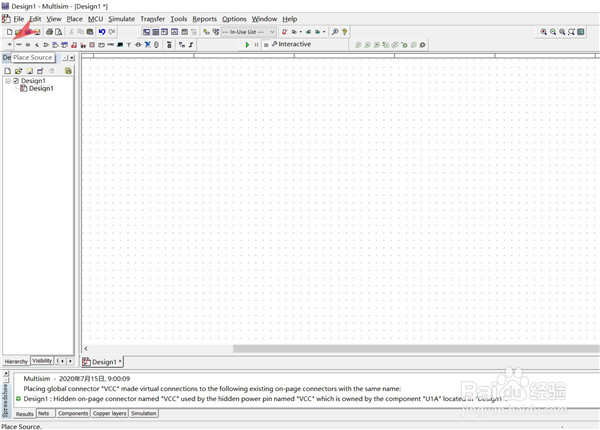Switch to the Visibility tab
The width and height of the screenshot is (600, 430).
42,360
